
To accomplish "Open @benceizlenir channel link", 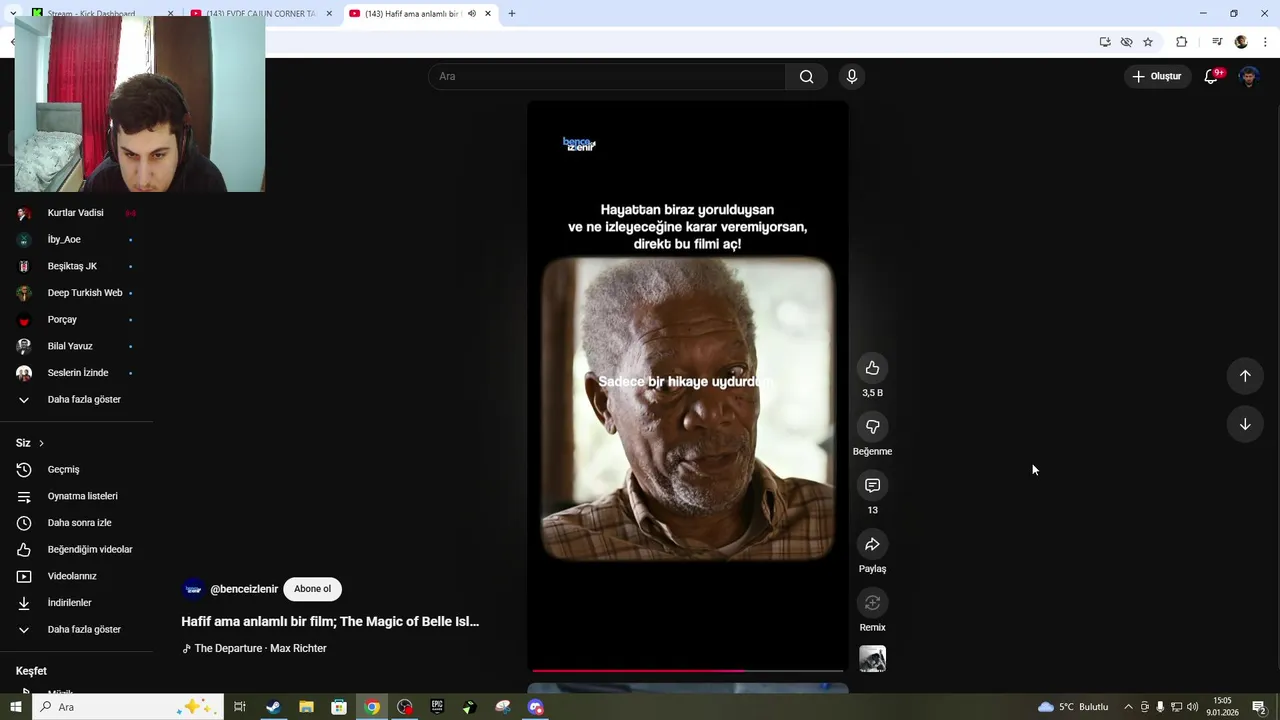I will (244, 589).
